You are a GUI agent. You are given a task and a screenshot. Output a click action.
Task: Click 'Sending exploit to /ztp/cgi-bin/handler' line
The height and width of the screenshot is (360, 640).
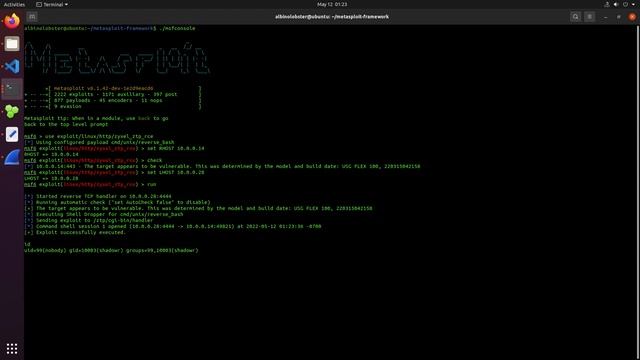click(x=89, y=220)
